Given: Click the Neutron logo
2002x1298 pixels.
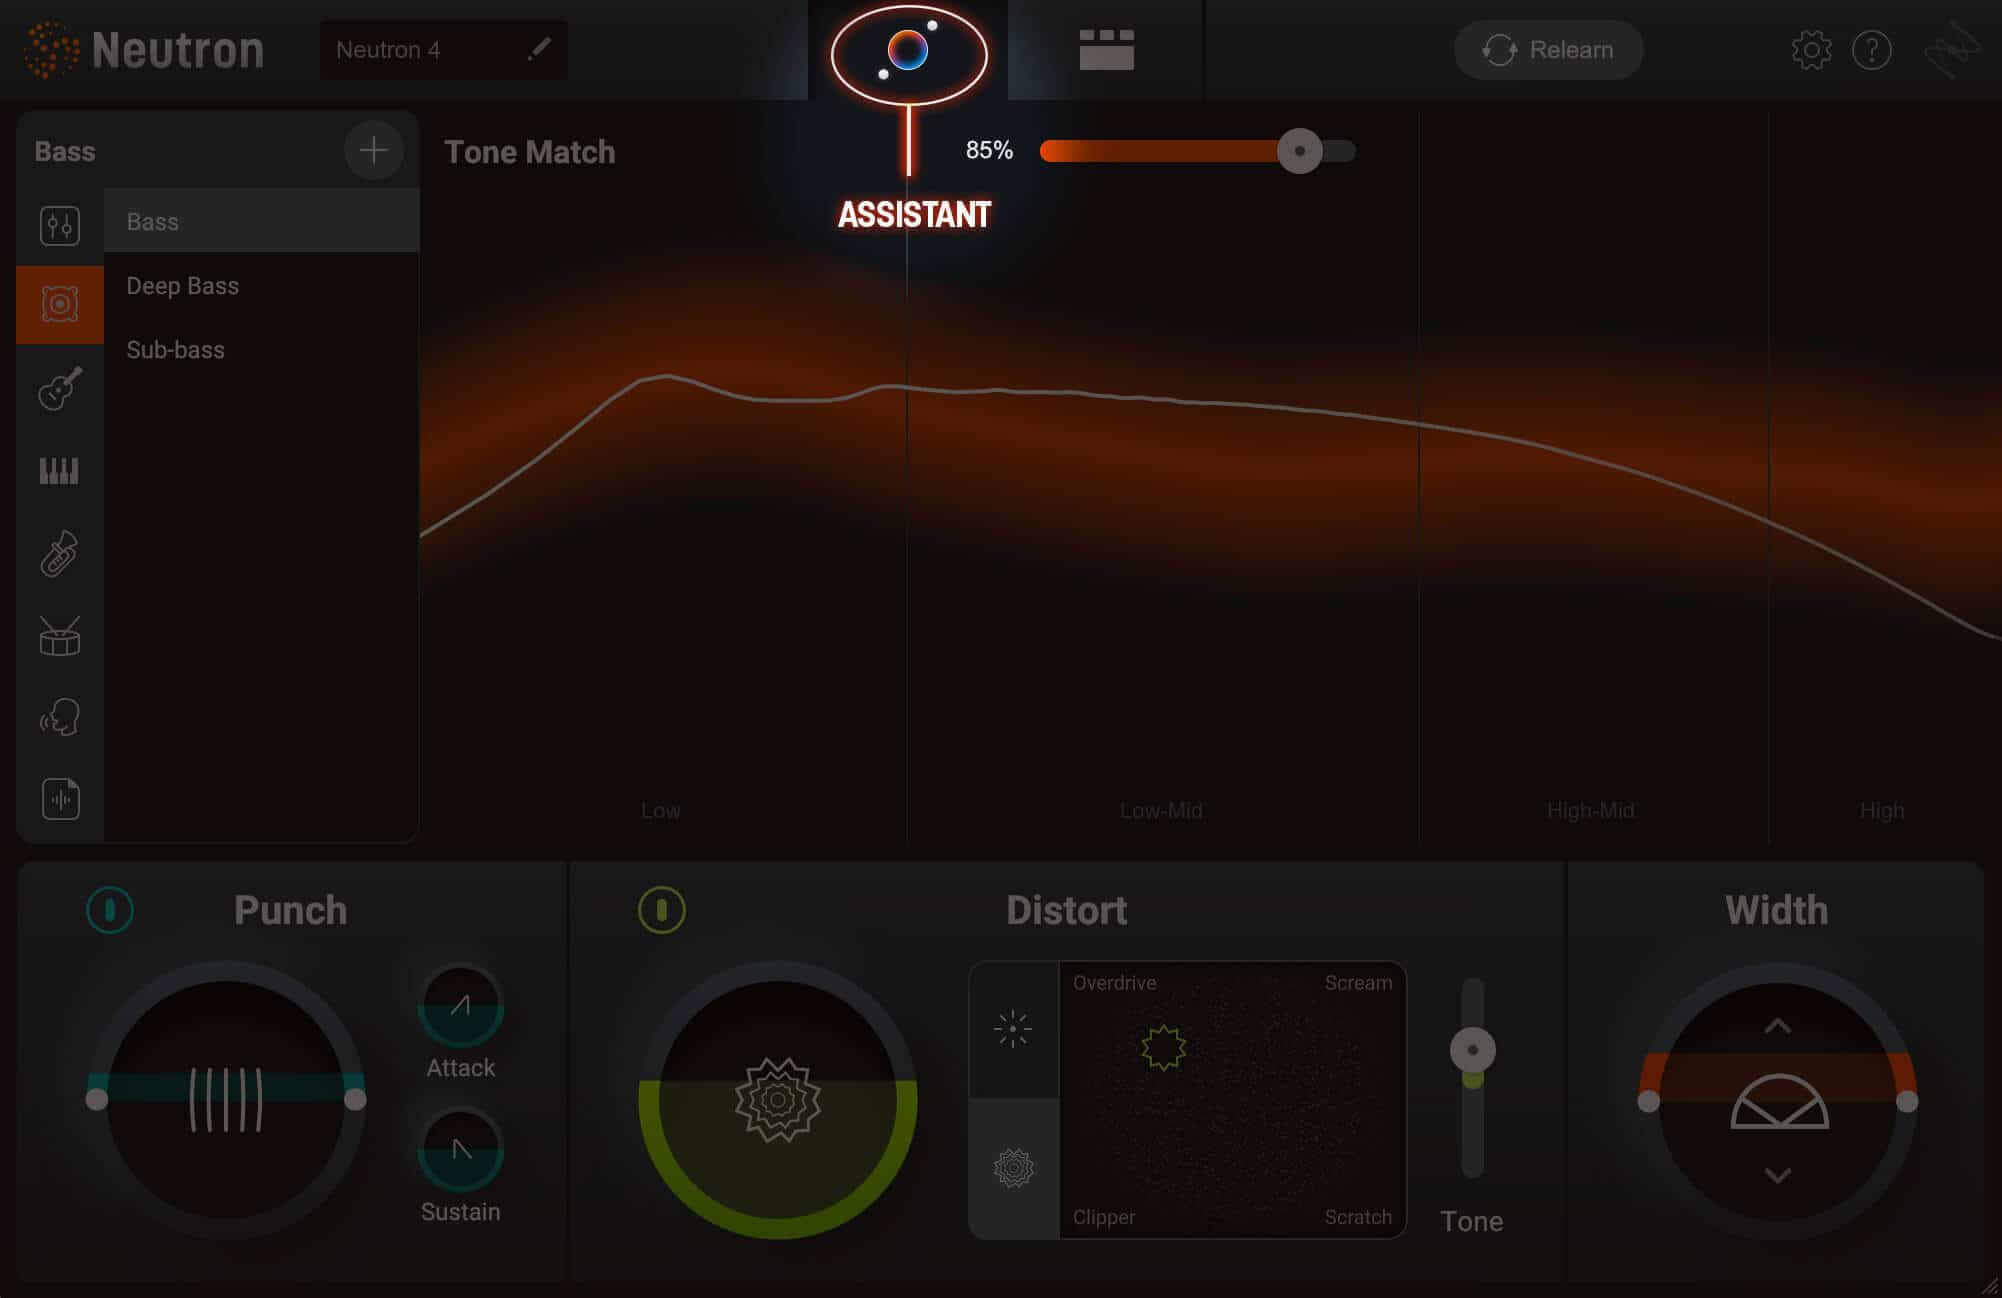Looking at the screenshot, I should [x=143, y=49].
